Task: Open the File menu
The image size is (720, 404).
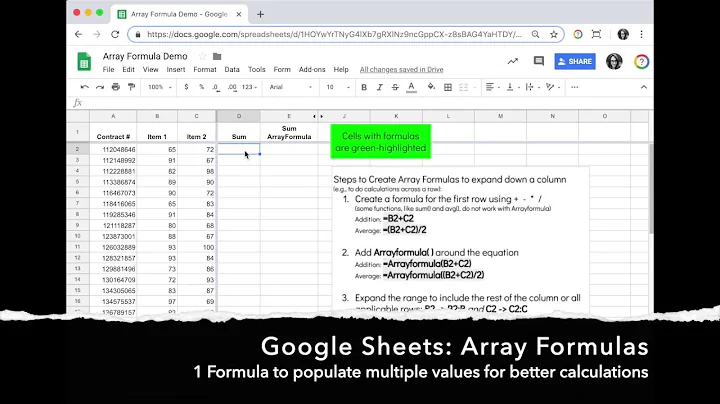Action: (x=108, y=69)
